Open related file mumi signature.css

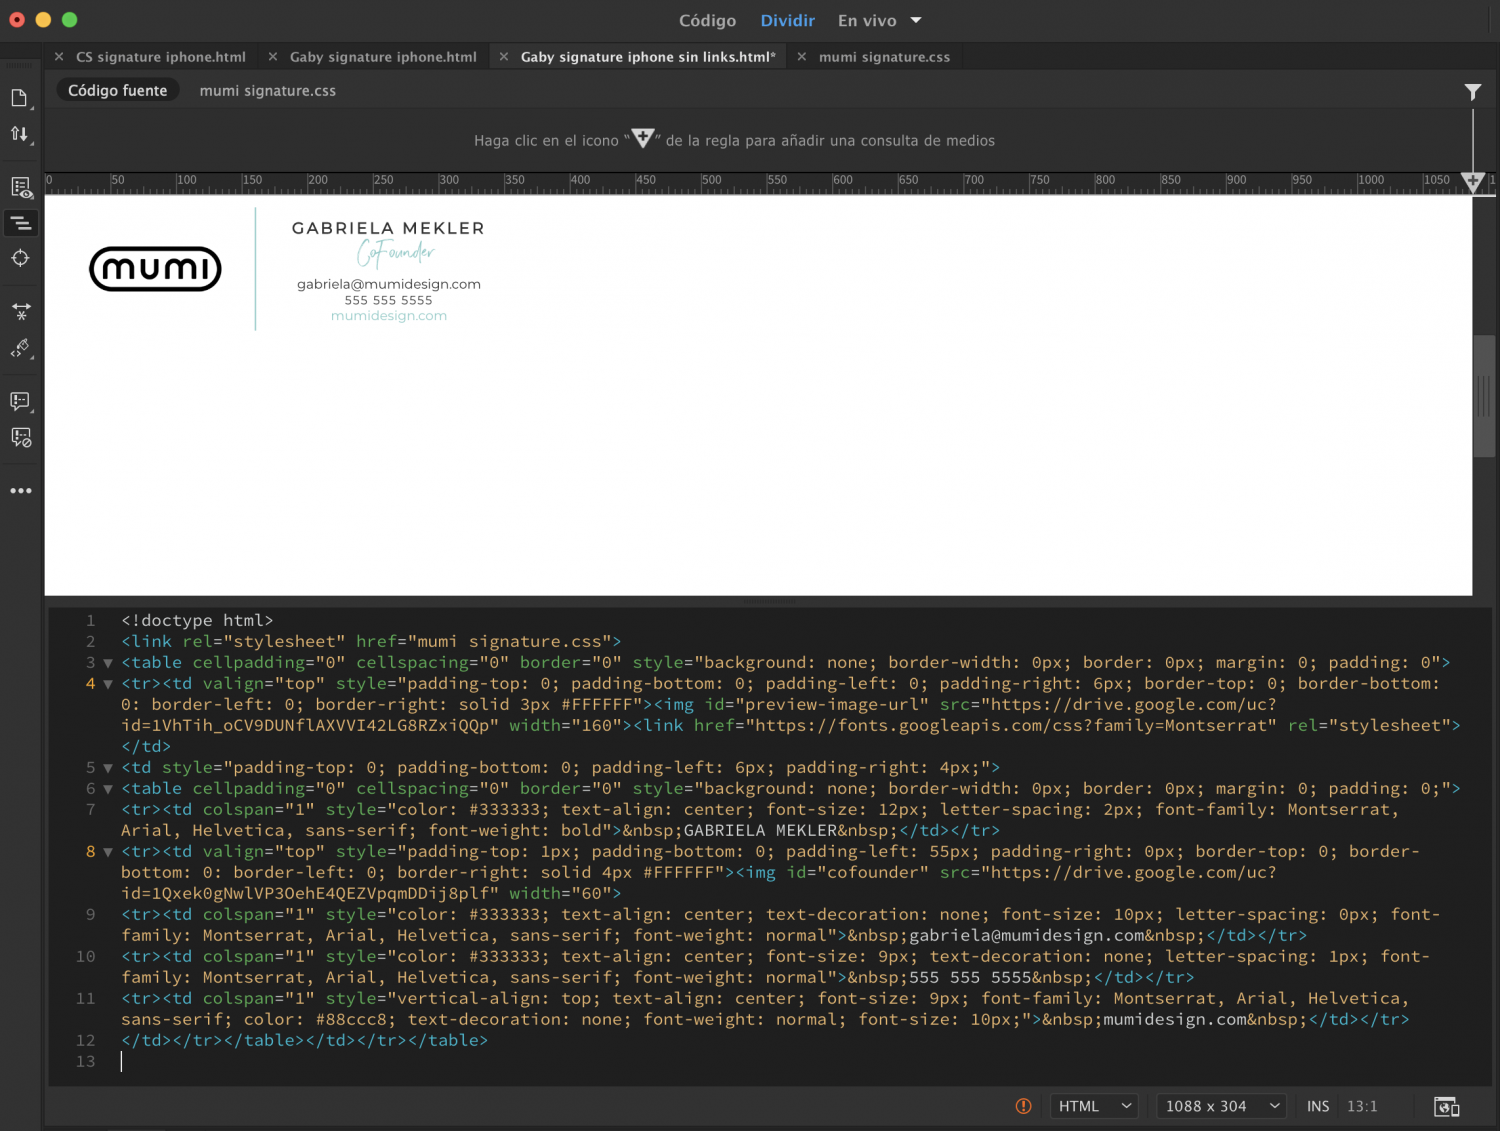coord(268,90)
